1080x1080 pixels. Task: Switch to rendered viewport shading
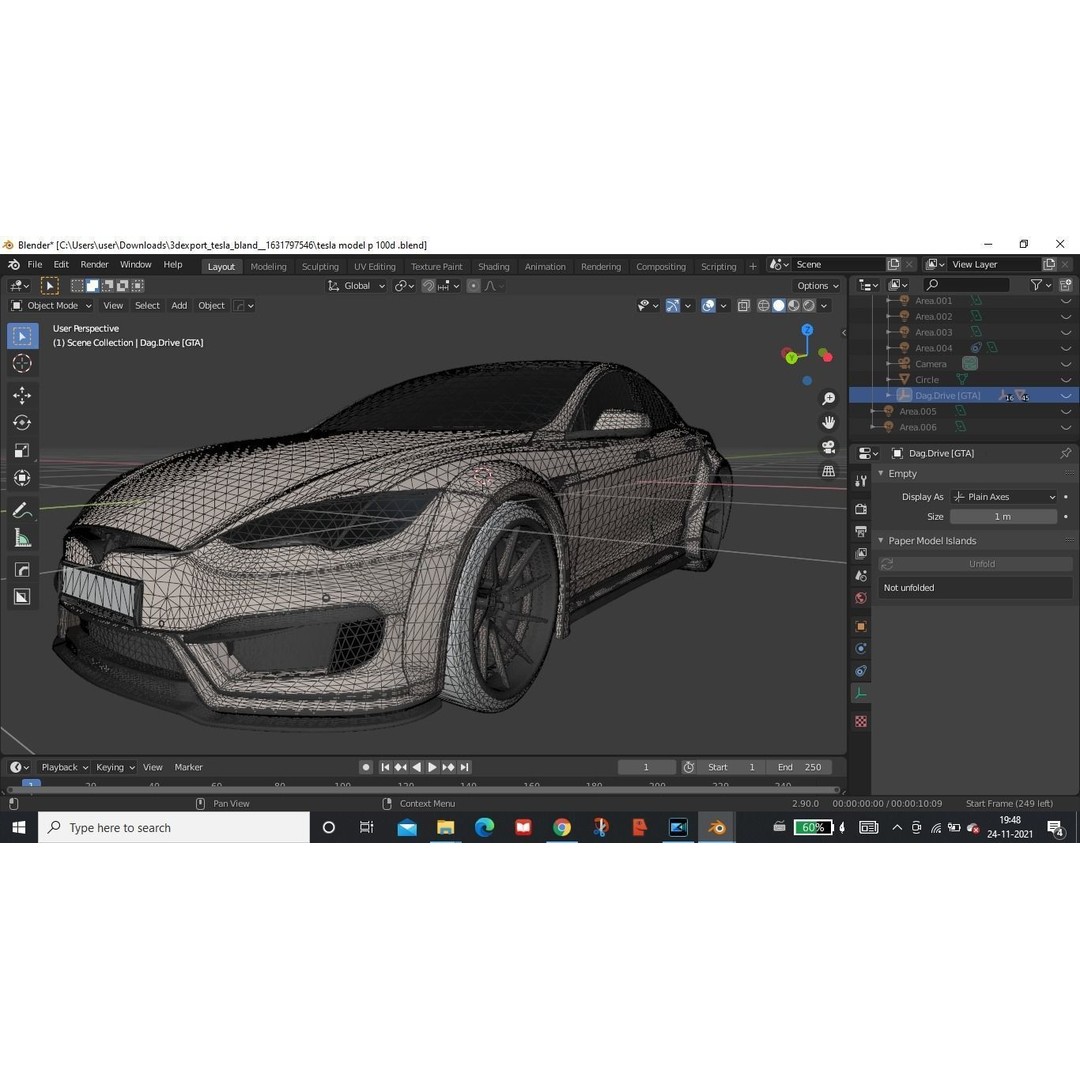[809, 305]
